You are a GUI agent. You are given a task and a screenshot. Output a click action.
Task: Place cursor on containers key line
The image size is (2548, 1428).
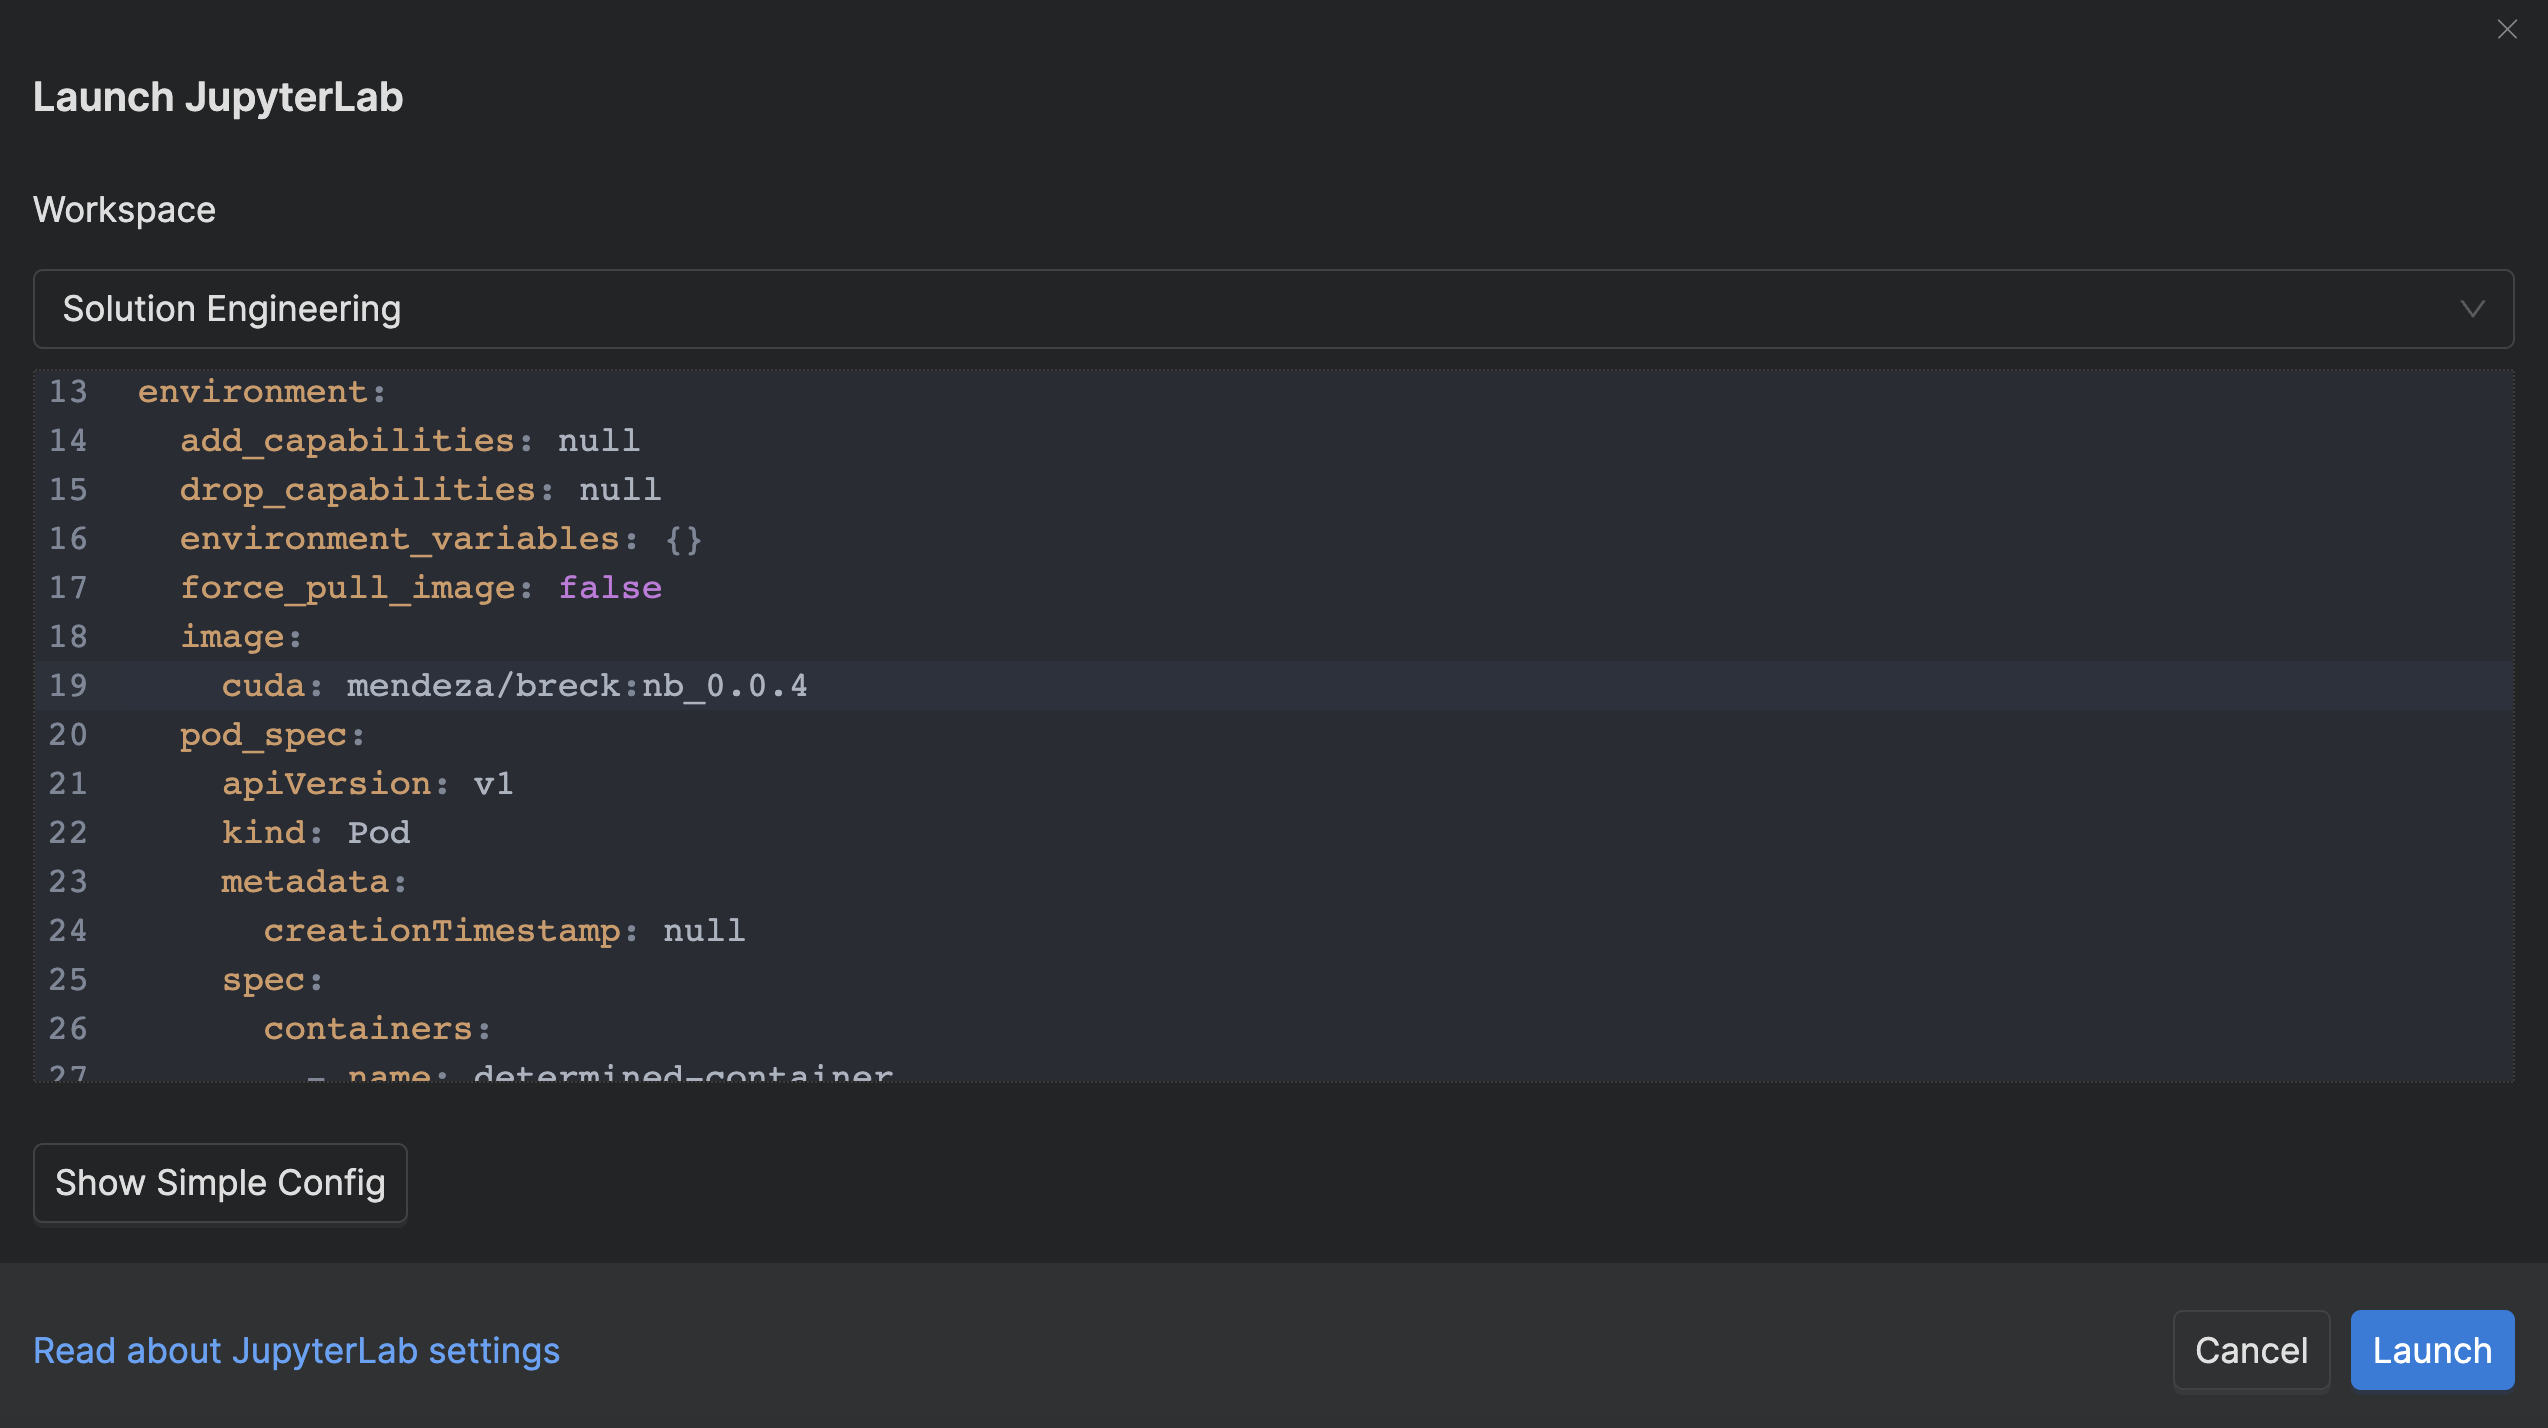366,1029
